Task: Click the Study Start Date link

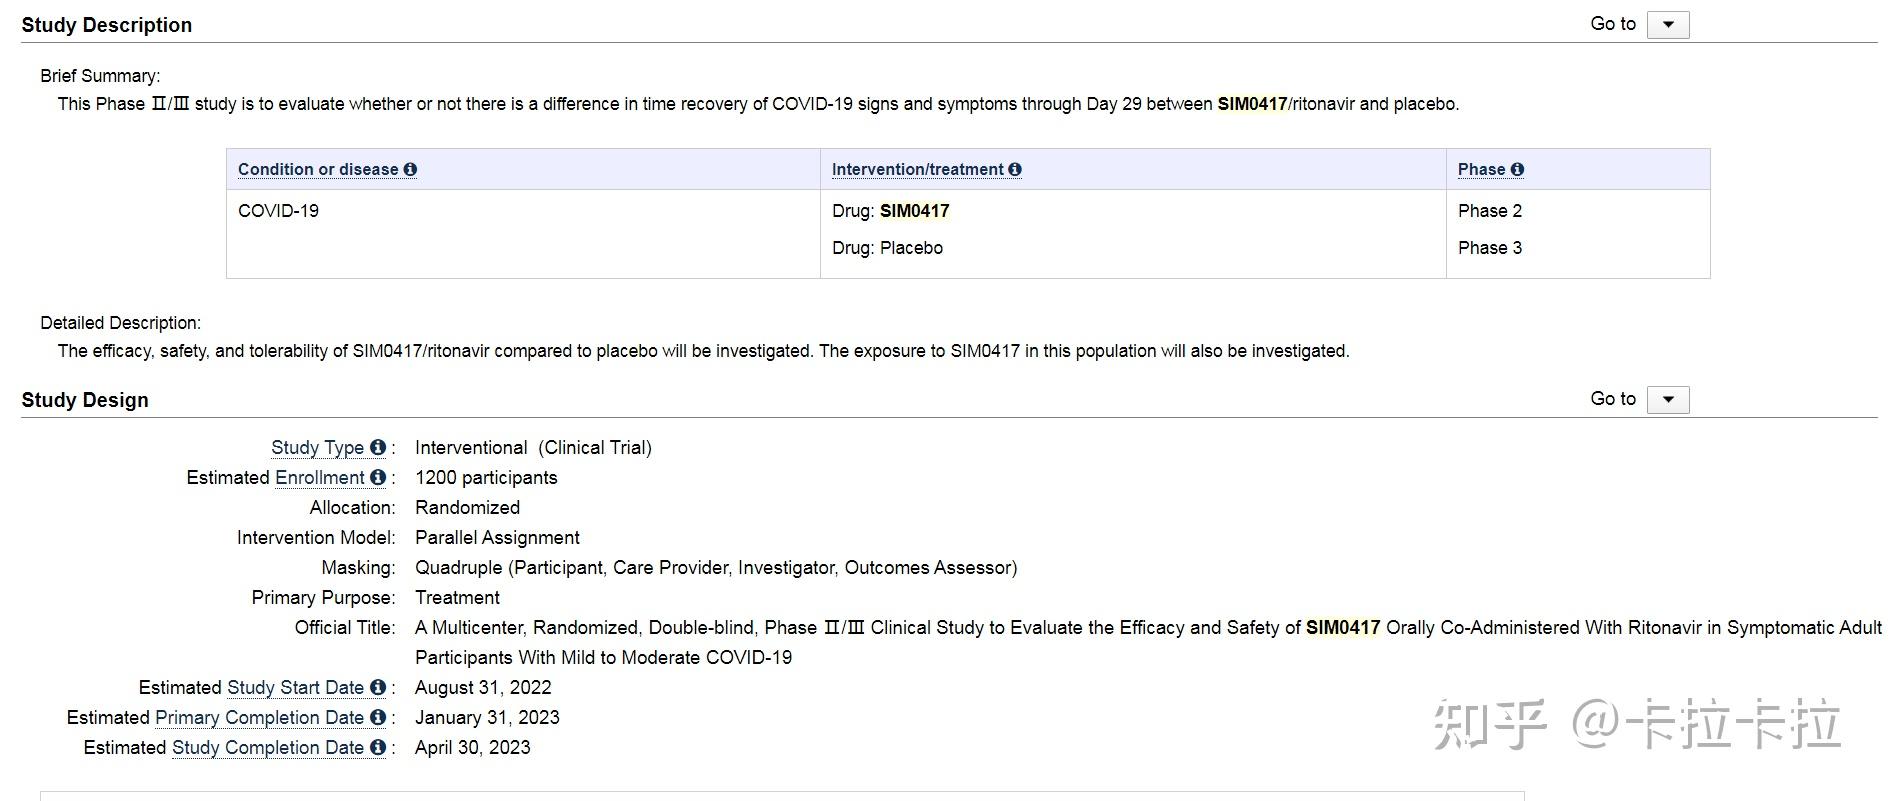Action: (295, 688)
